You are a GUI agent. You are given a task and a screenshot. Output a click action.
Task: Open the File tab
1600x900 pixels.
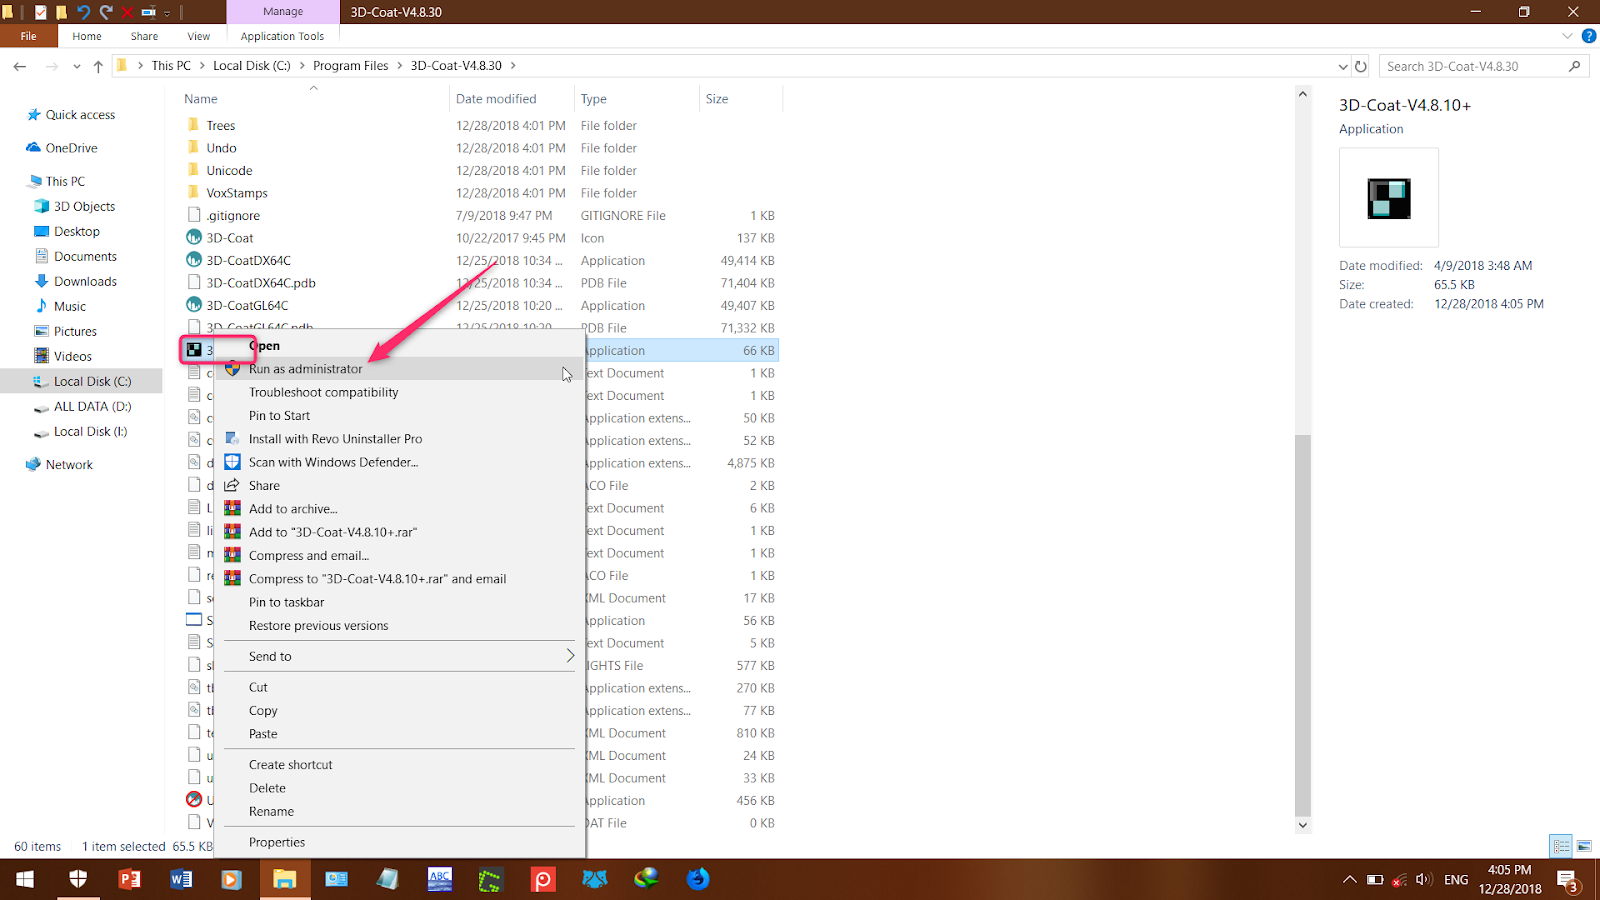[x=28, y=36]
